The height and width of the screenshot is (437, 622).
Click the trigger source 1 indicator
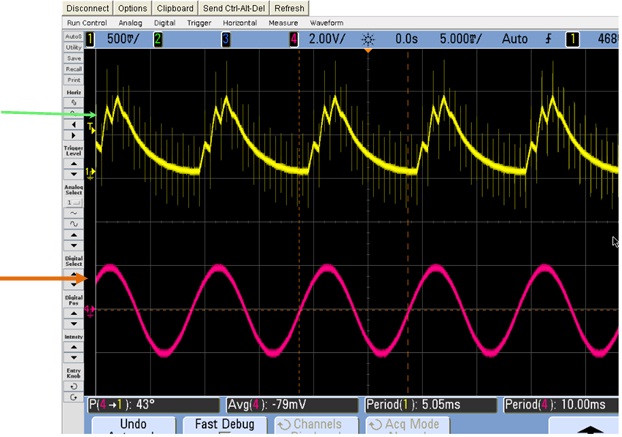pyautogui.click(x=572, y=39)
